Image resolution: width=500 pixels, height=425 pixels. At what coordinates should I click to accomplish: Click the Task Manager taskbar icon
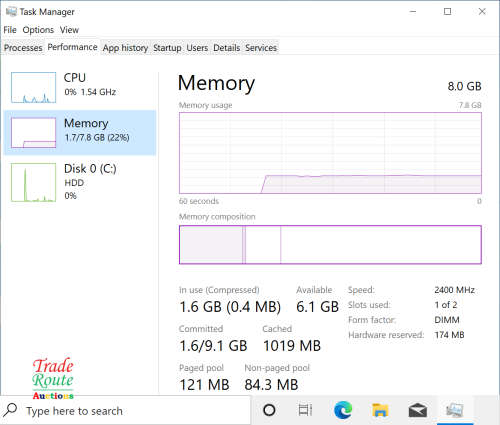point(455,410)
